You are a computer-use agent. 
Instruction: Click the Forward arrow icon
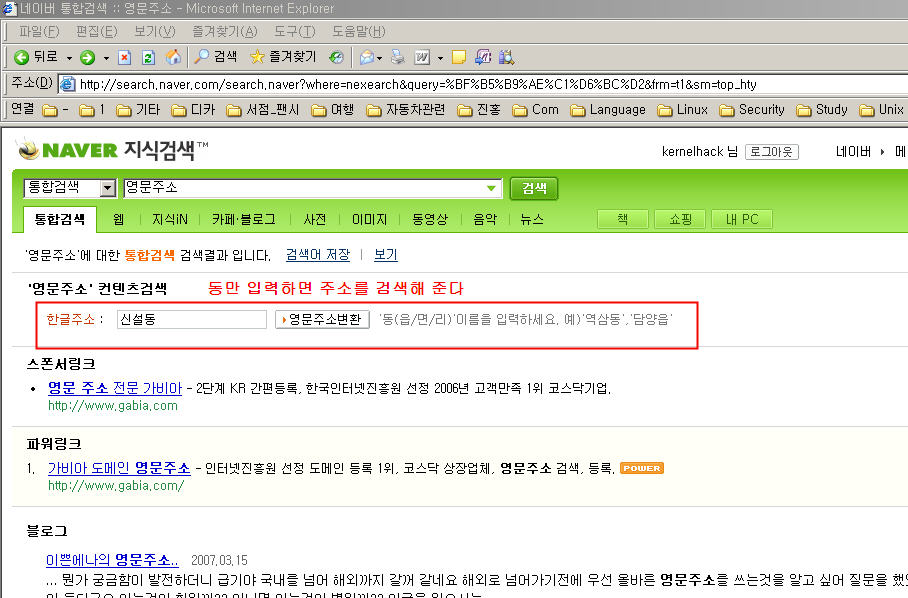click(x=87, y=57)
